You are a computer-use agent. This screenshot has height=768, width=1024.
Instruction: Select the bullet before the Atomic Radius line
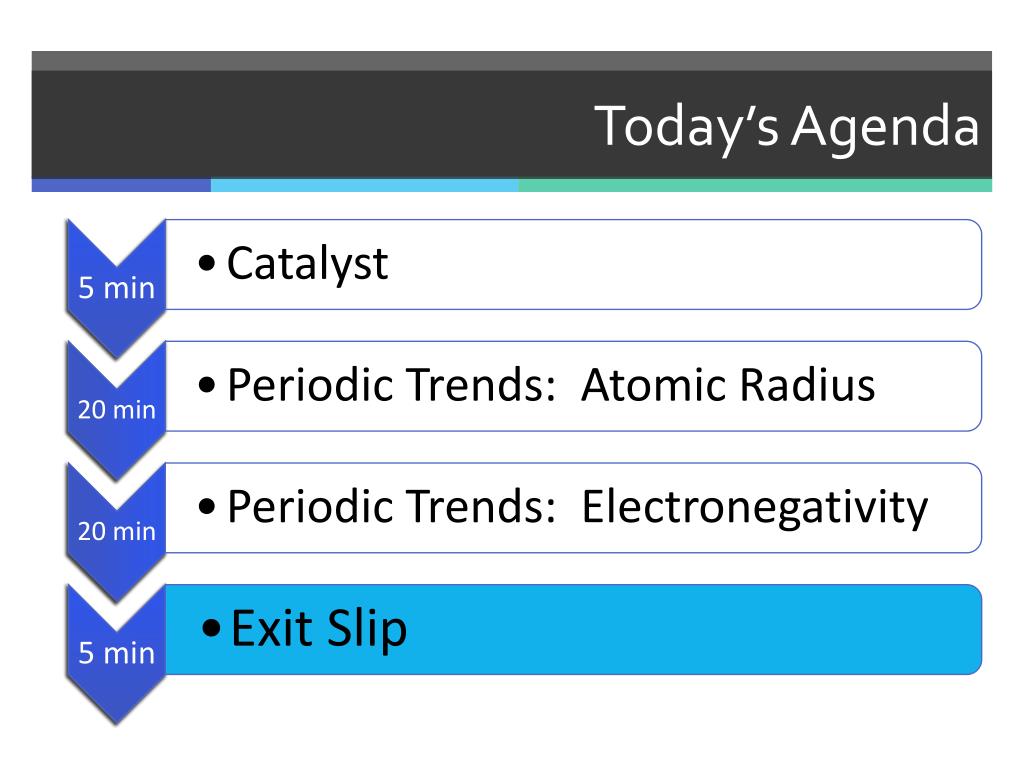tap(207, 385)
